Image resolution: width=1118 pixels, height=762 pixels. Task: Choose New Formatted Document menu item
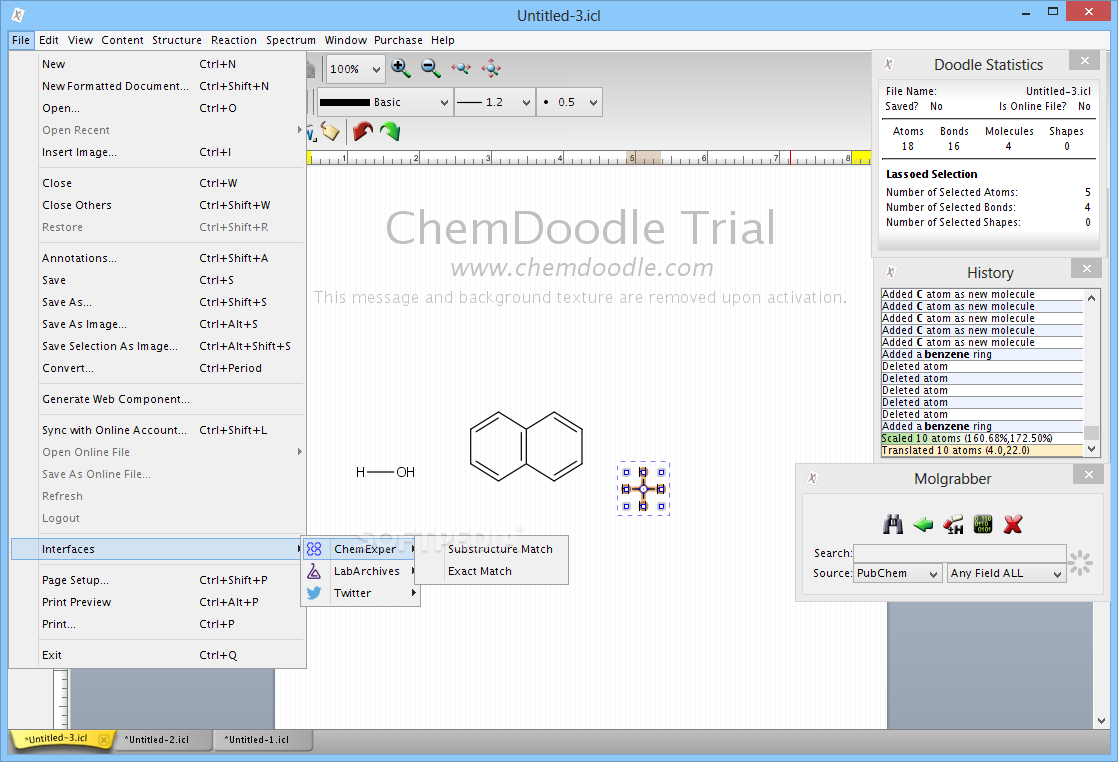click(x=158, y=86)
